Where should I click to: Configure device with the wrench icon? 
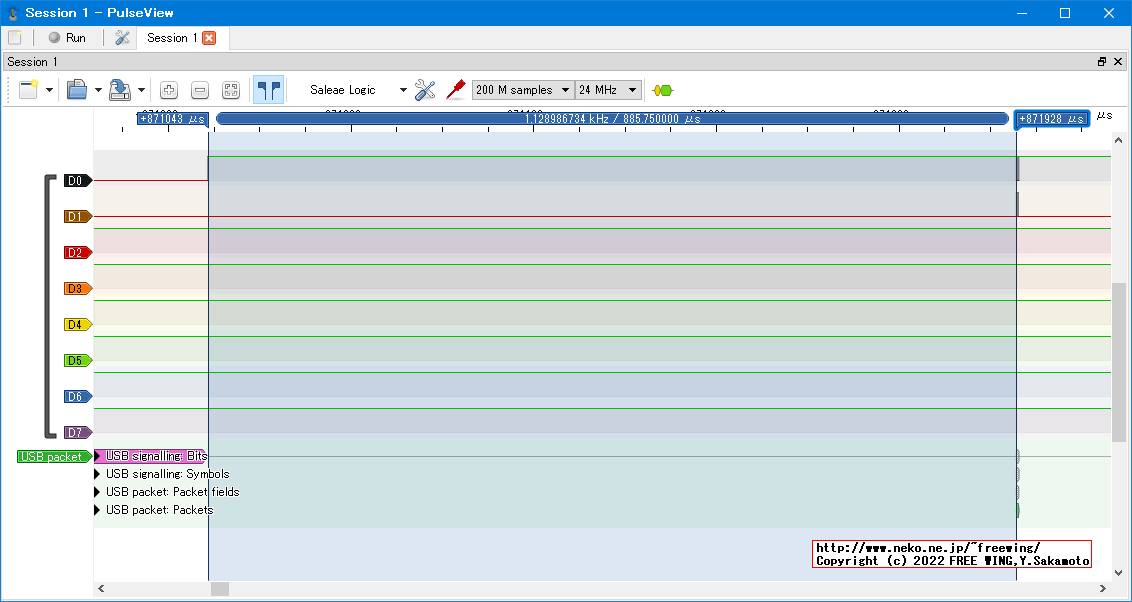point(425,90)
